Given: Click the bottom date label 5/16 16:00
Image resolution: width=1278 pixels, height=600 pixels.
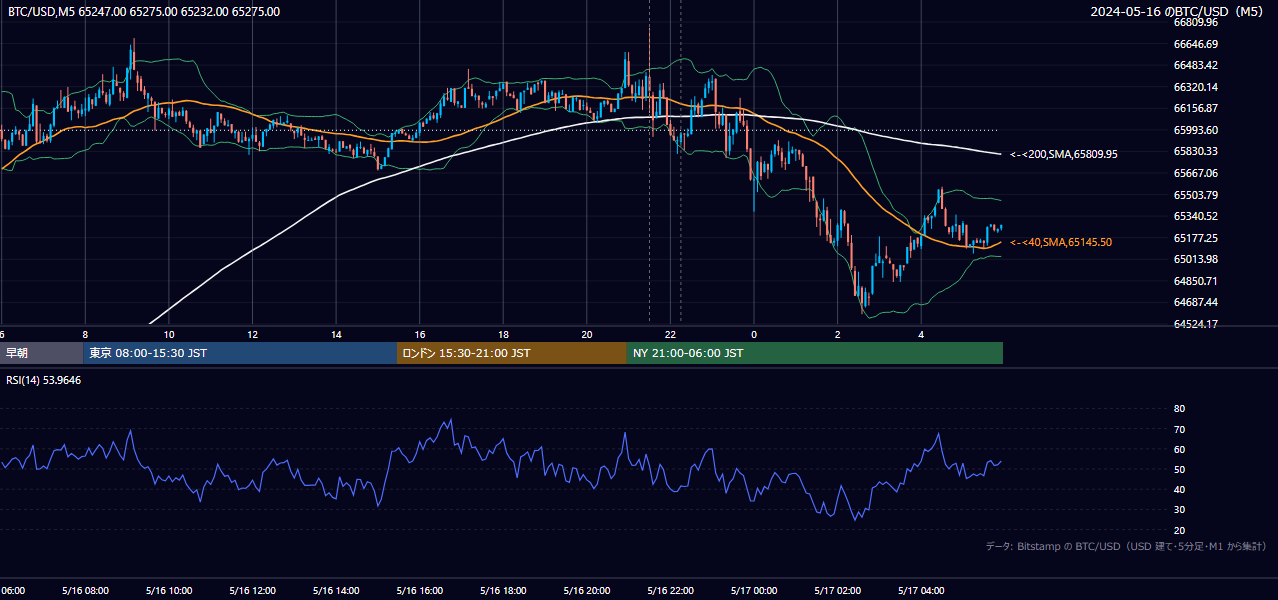Looking at the screenshot, I should (x=420, y=591).
